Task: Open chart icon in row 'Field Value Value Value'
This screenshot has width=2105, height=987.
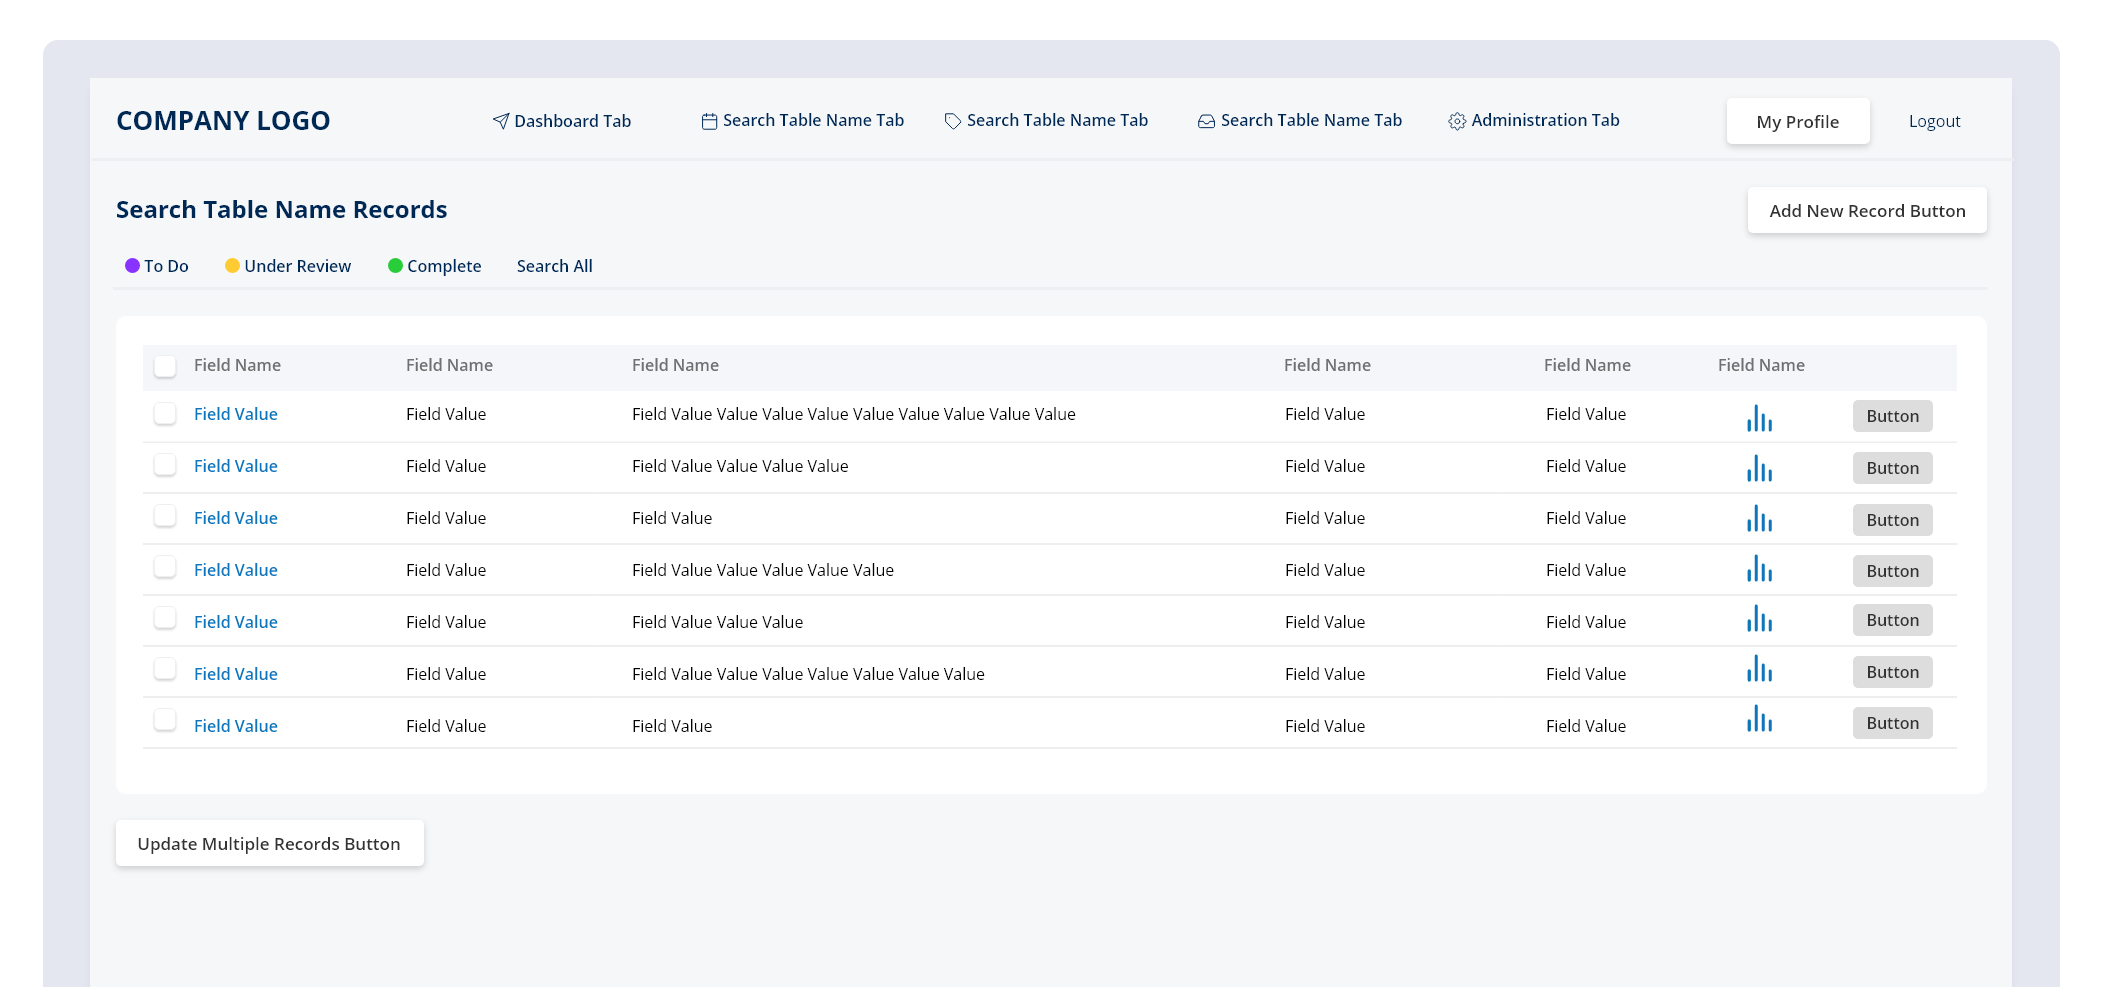Action: click(1759, 618)
